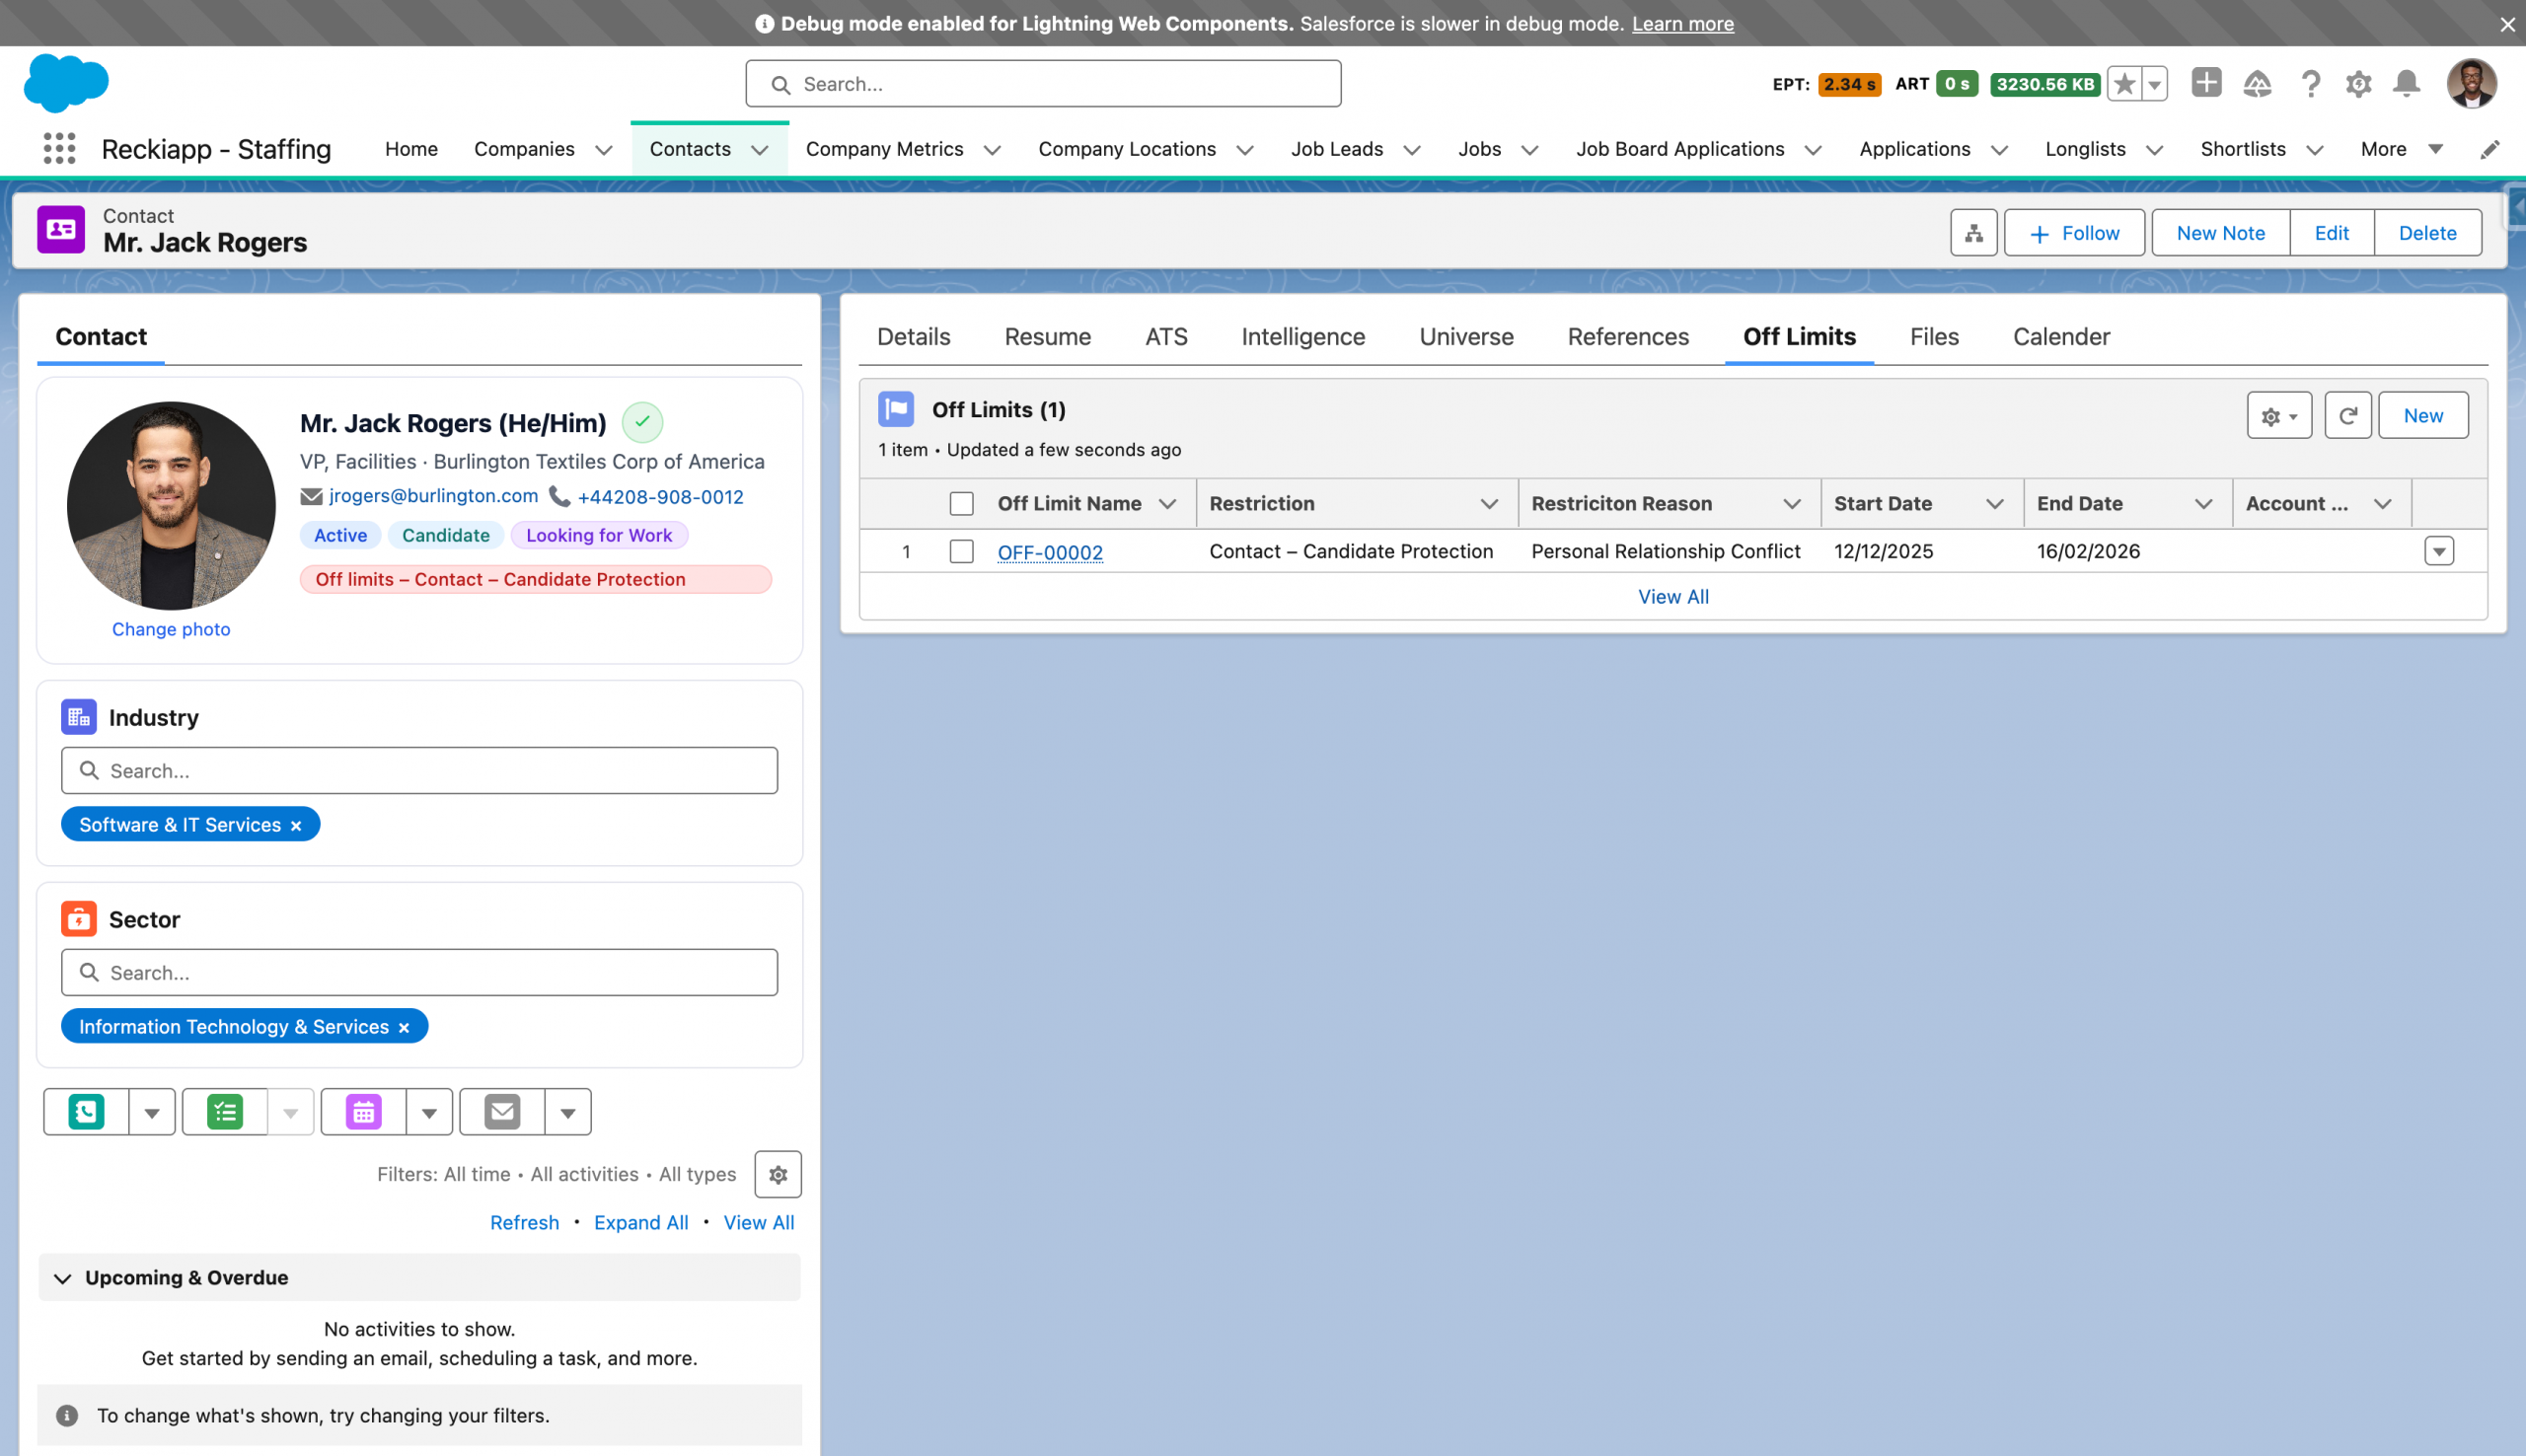Check the OFF-00002 row checkbox
This screenshot has width=2526, height=1456.
point(961,552)
